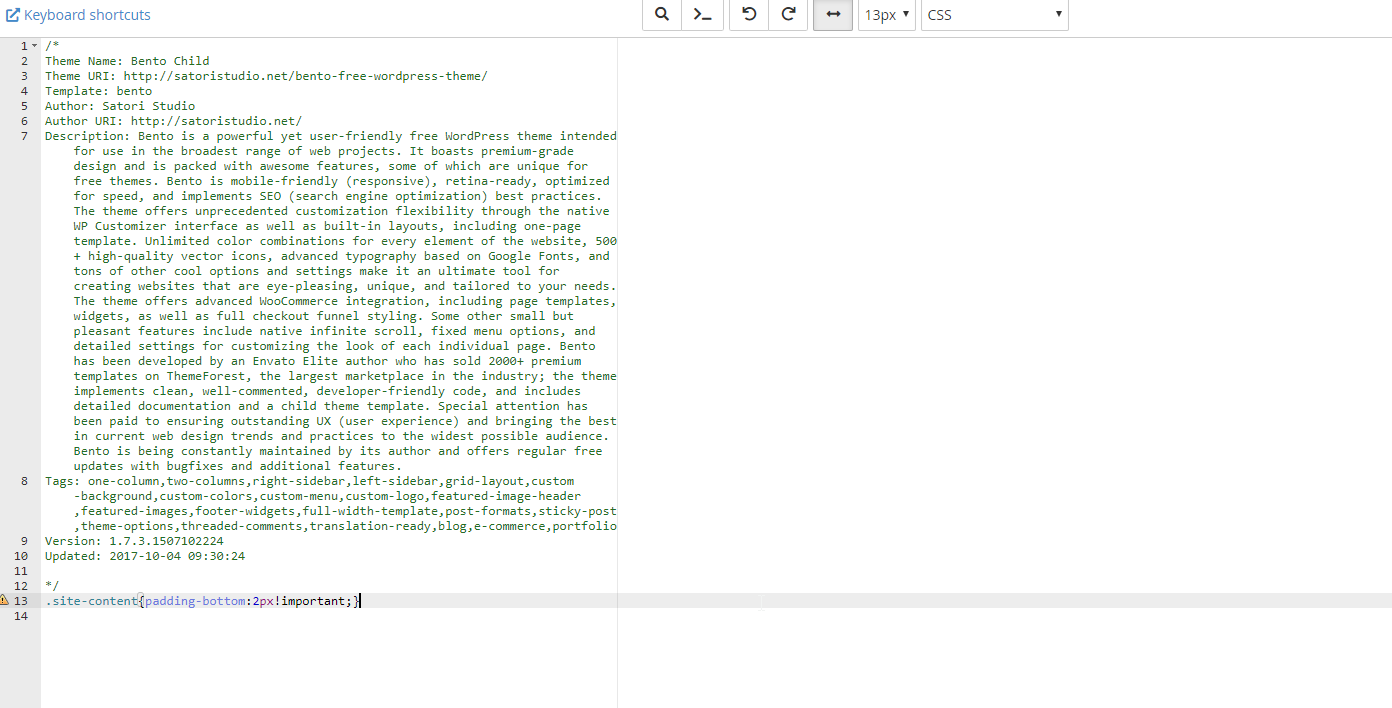The image size is (1392, 708).
Task: Click line number 14 in gutter
Action: point(21,616)
